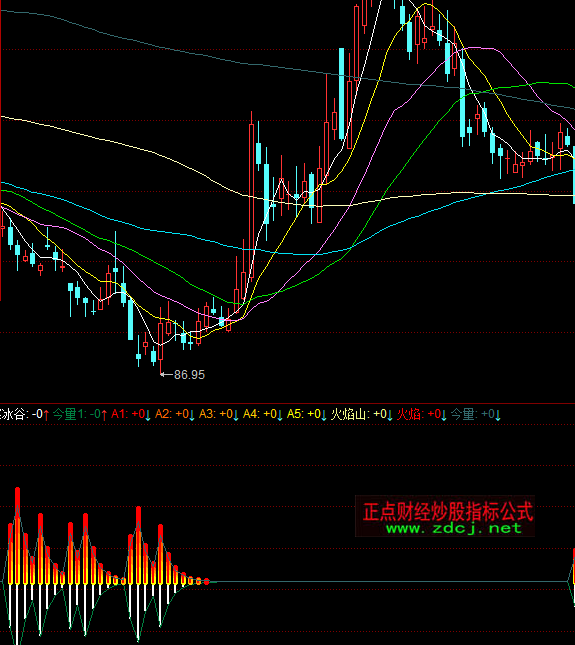
Task: Select the 冰谷 indicator label
Action: pos(13,414)
